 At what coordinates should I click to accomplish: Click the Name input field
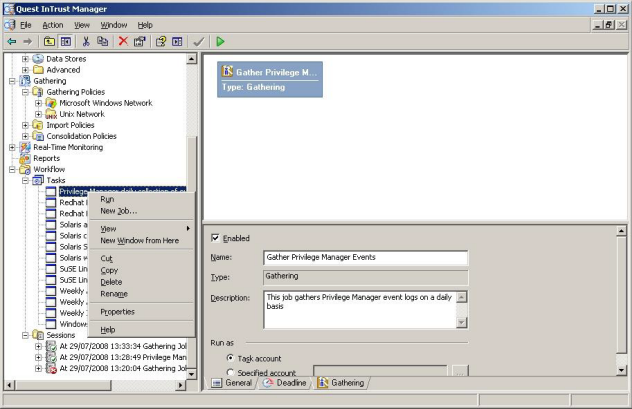point(365,257)
